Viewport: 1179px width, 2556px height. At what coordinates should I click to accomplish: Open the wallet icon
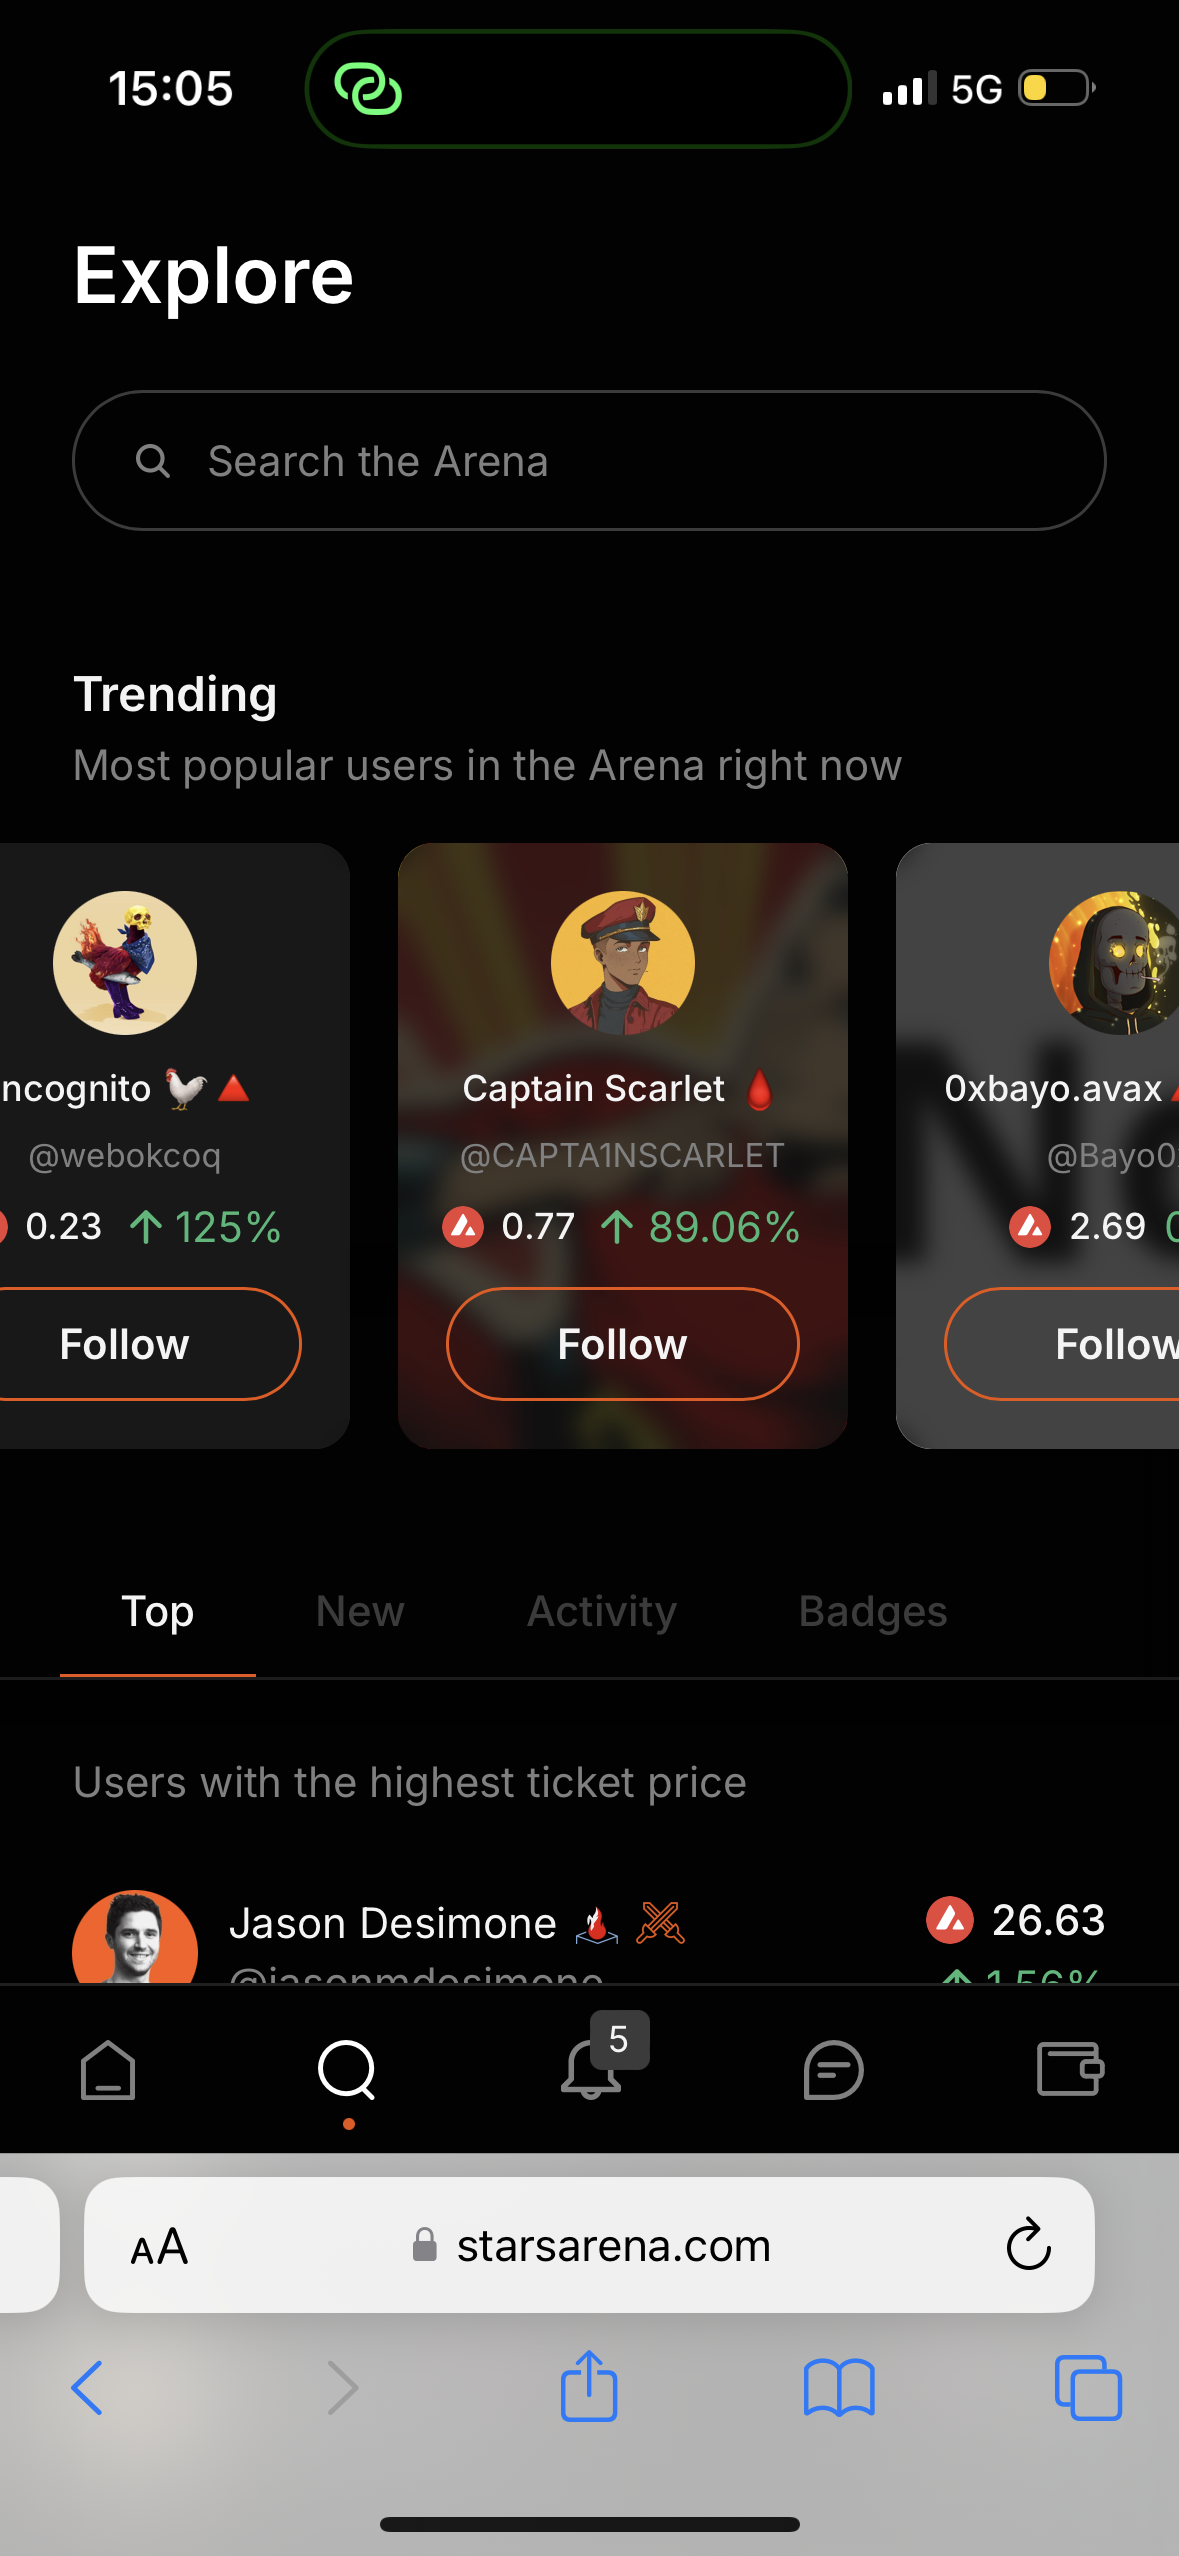point(1071,2069)
